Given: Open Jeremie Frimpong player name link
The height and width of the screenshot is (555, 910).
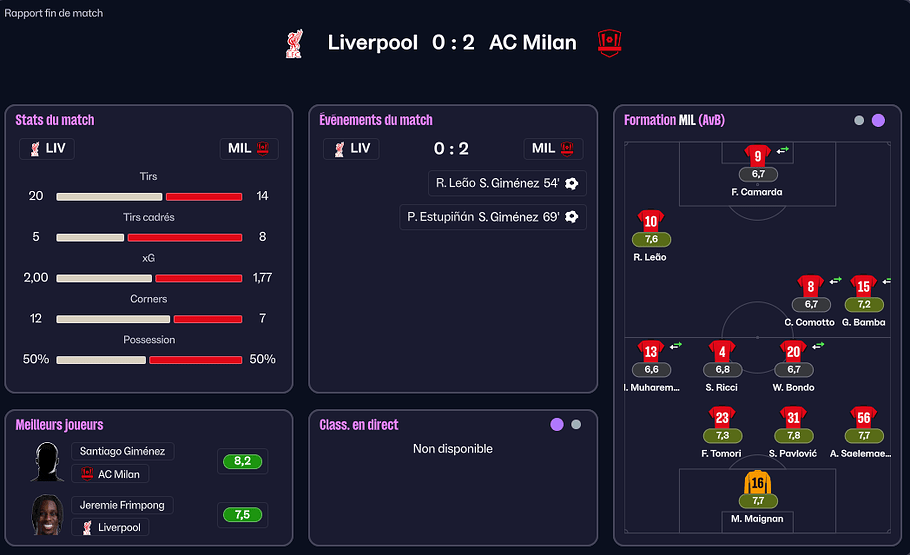Looking at the screenshot, I should (x=122, y=505).
